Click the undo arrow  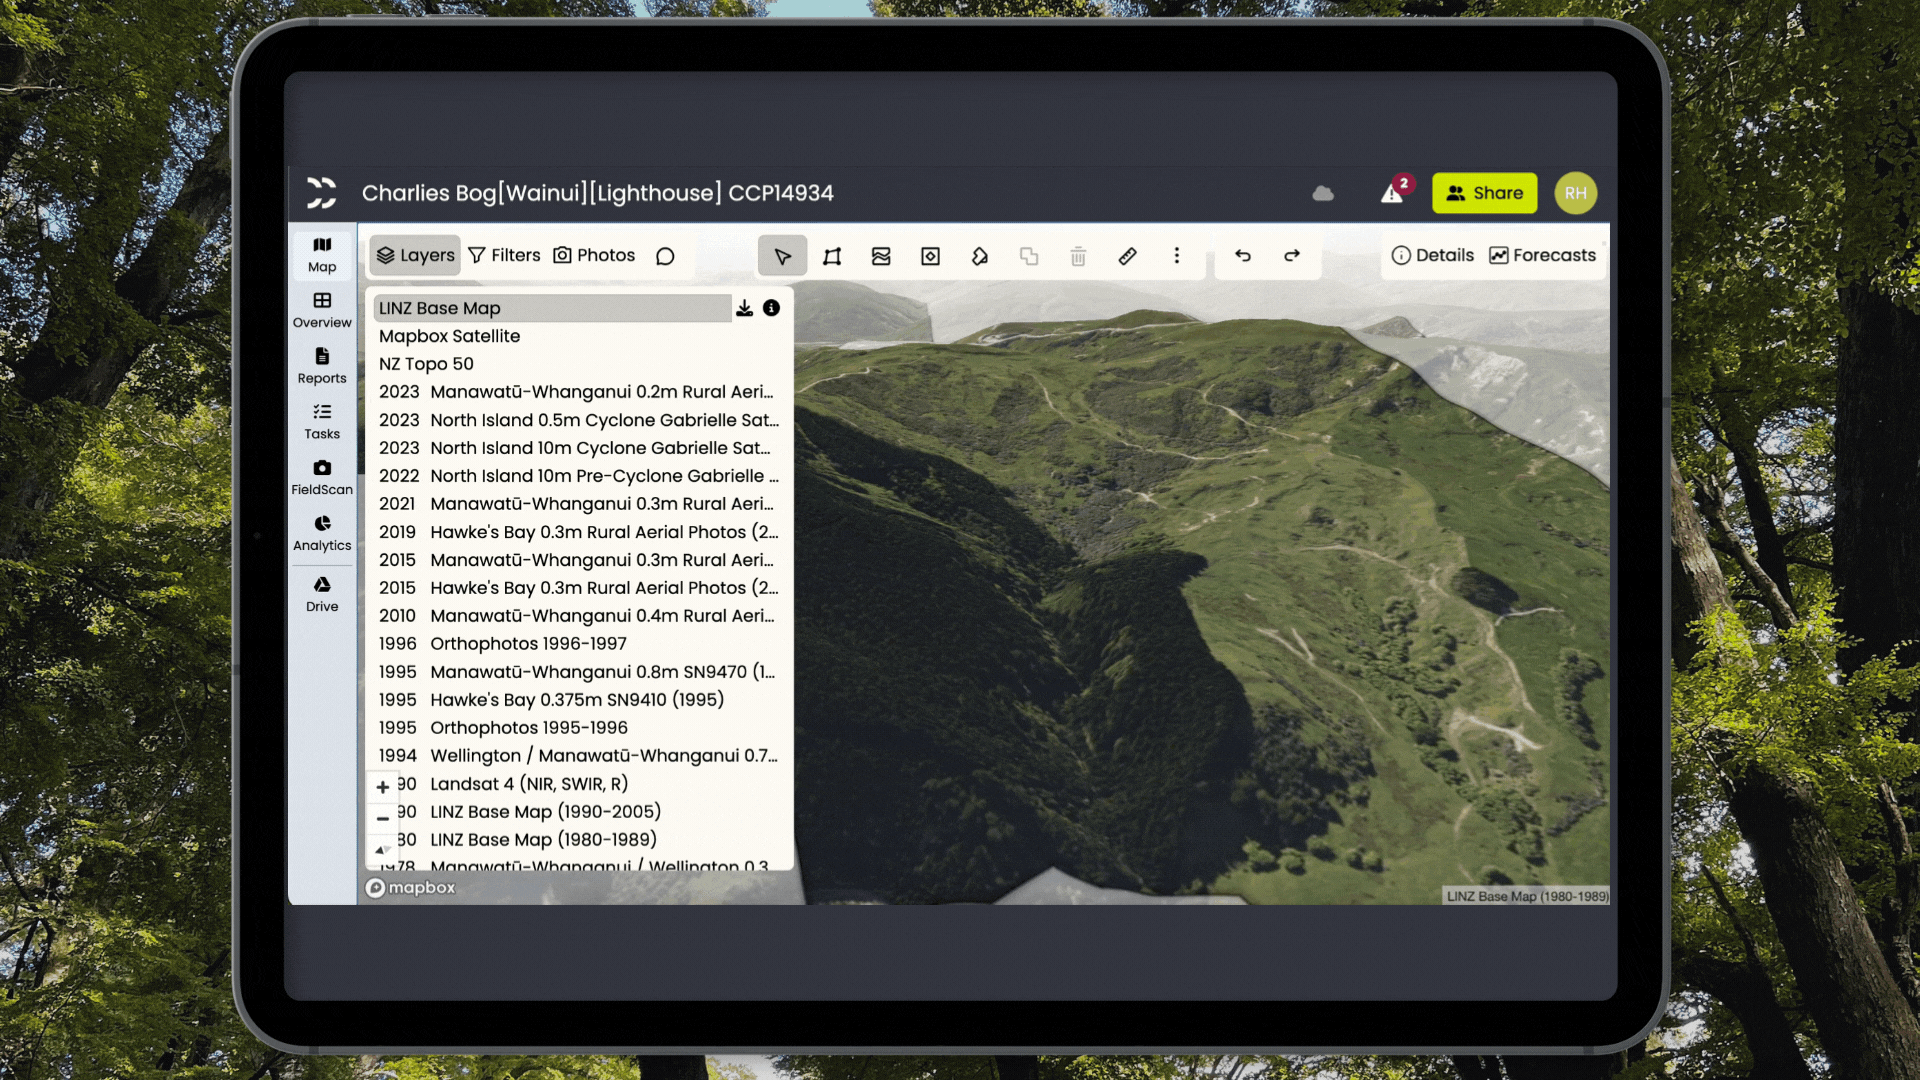click(x=1243, y=256)
